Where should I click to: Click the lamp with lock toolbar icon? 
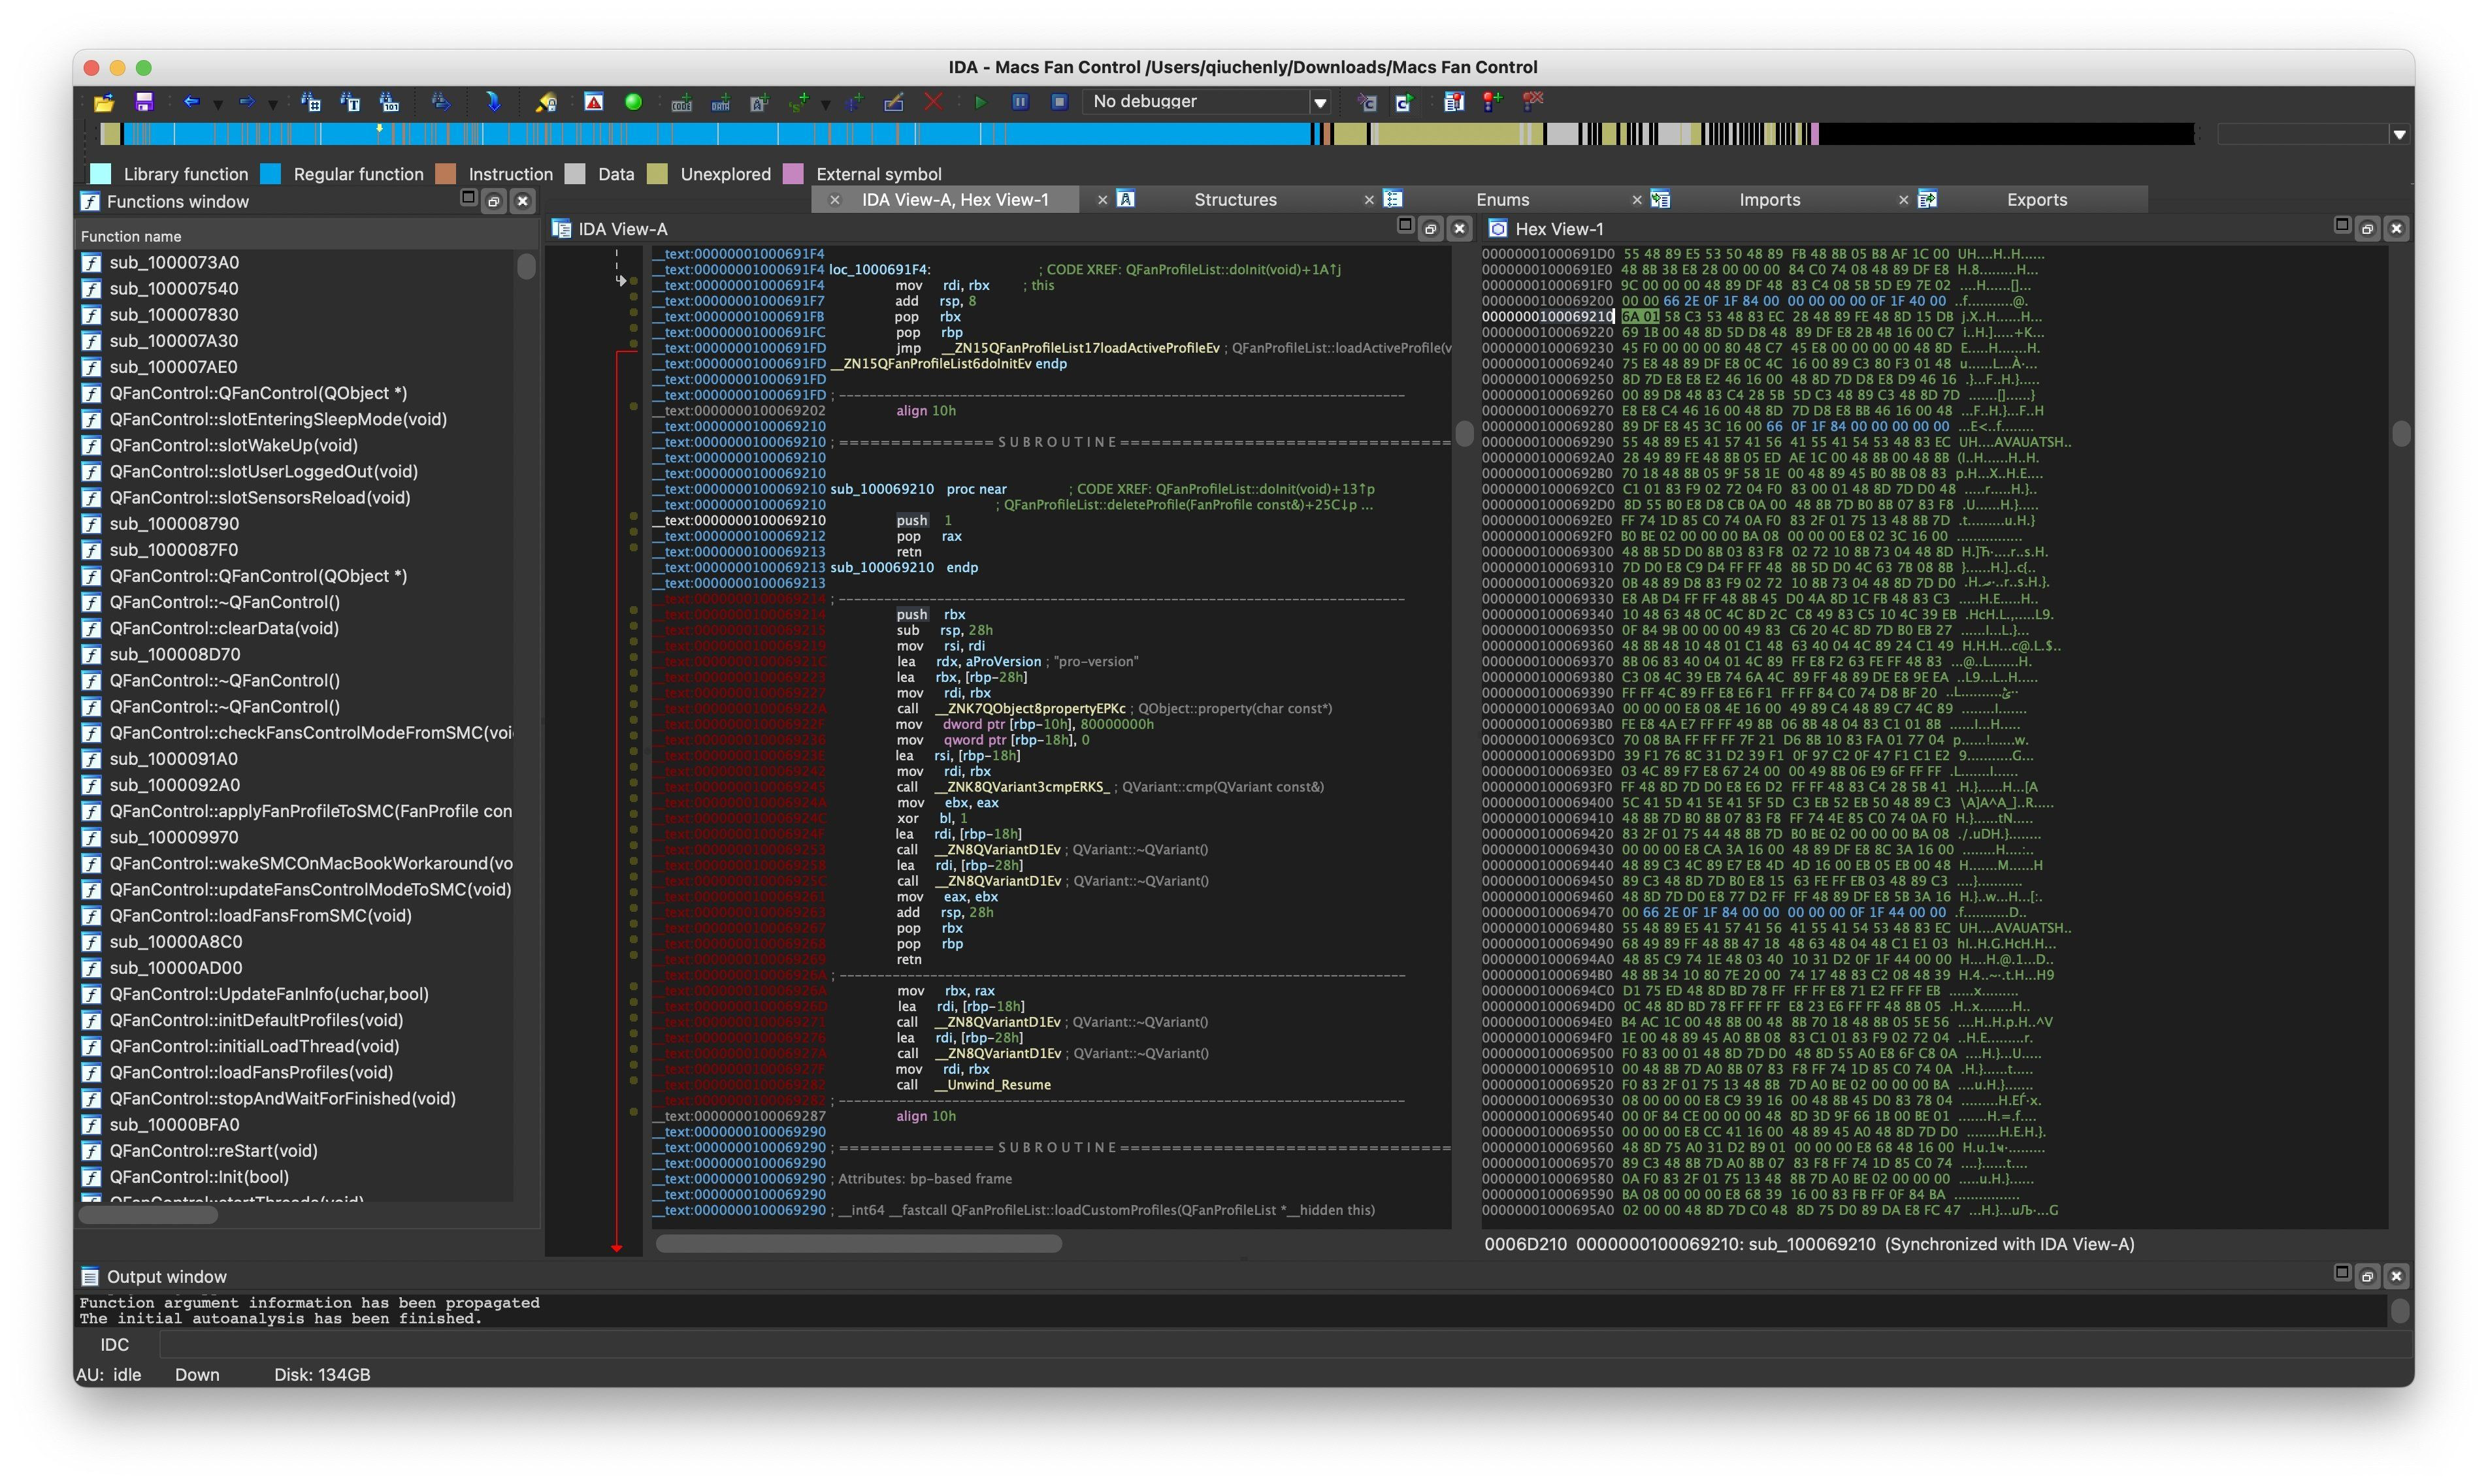tap(546, 102)
